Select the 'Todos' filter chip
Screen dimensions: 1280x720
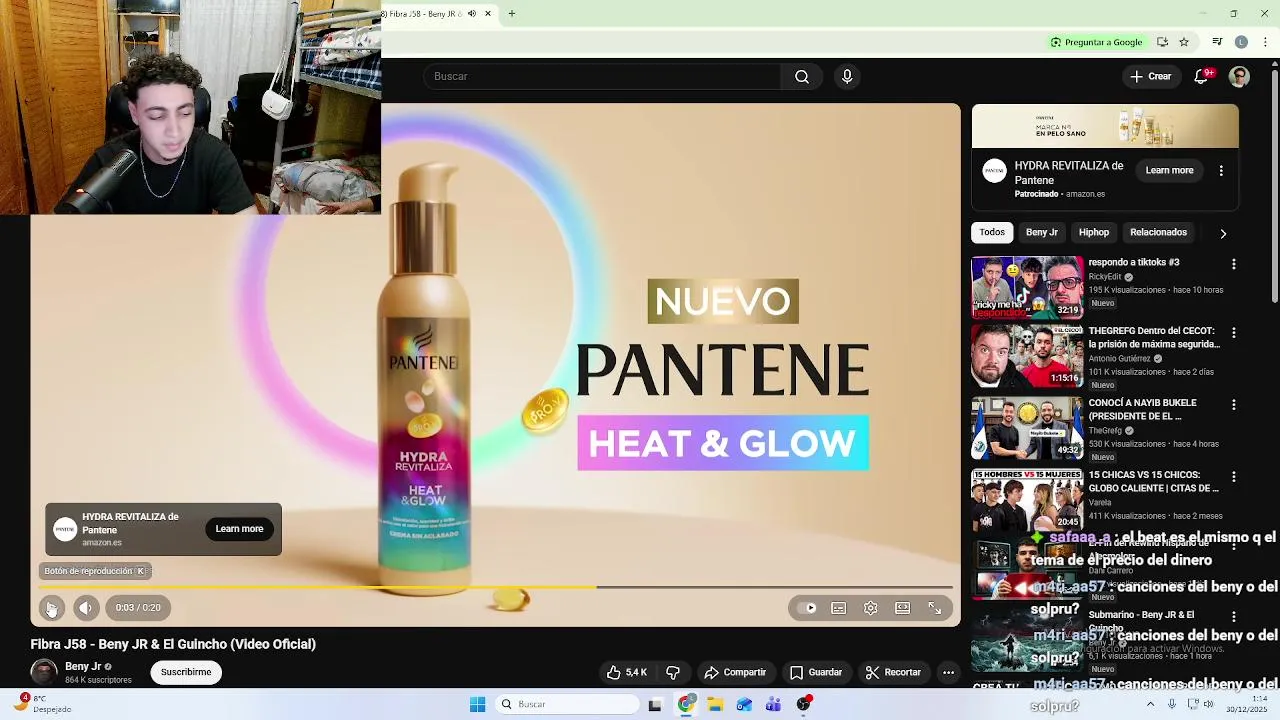pyautogui.click(x=992, y=233)
